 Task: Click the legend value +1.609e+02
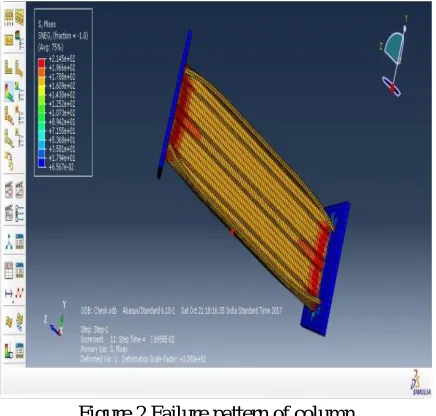(x=62, y=86)
